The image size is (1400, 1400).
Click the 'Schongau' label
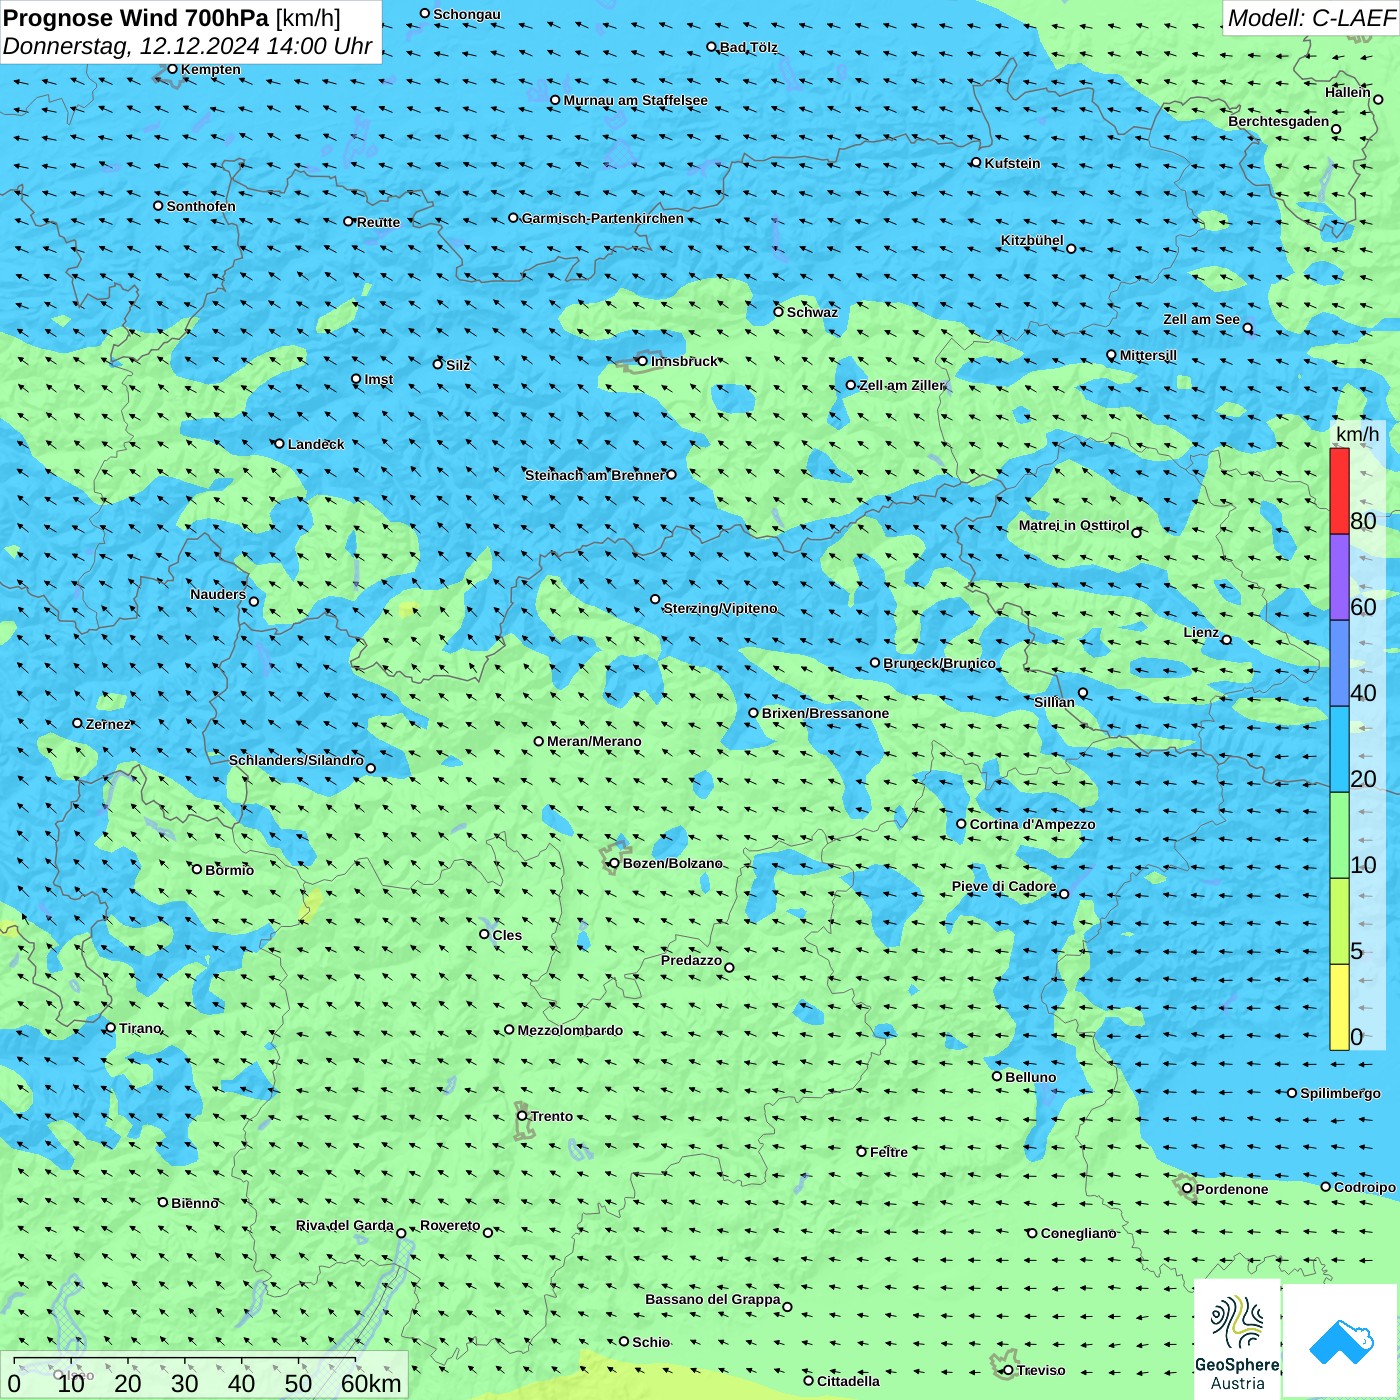(467, 14)
